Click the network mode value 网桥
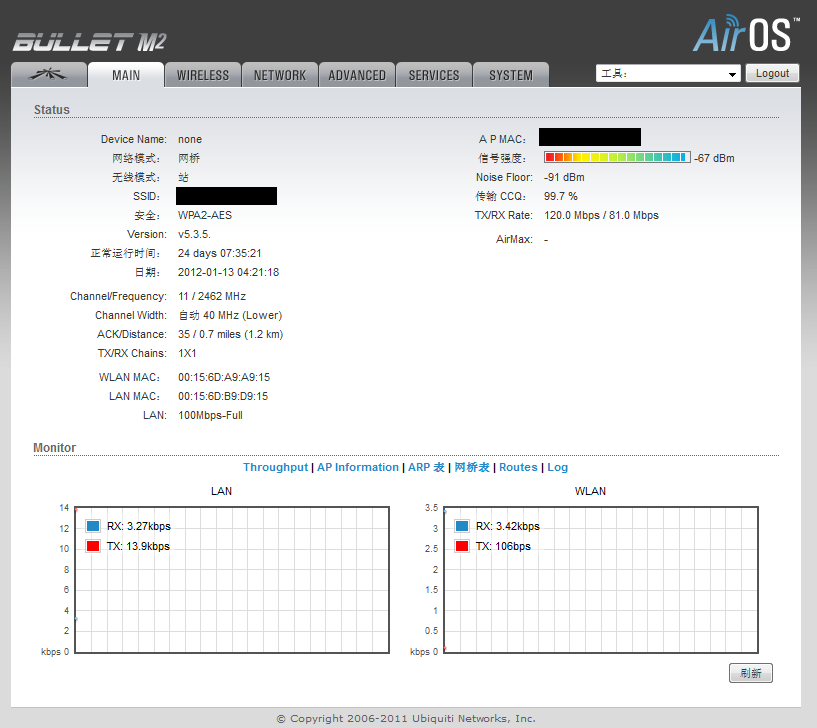The width and height of the screenshot is (817, 728). click(x=189, y=158)
